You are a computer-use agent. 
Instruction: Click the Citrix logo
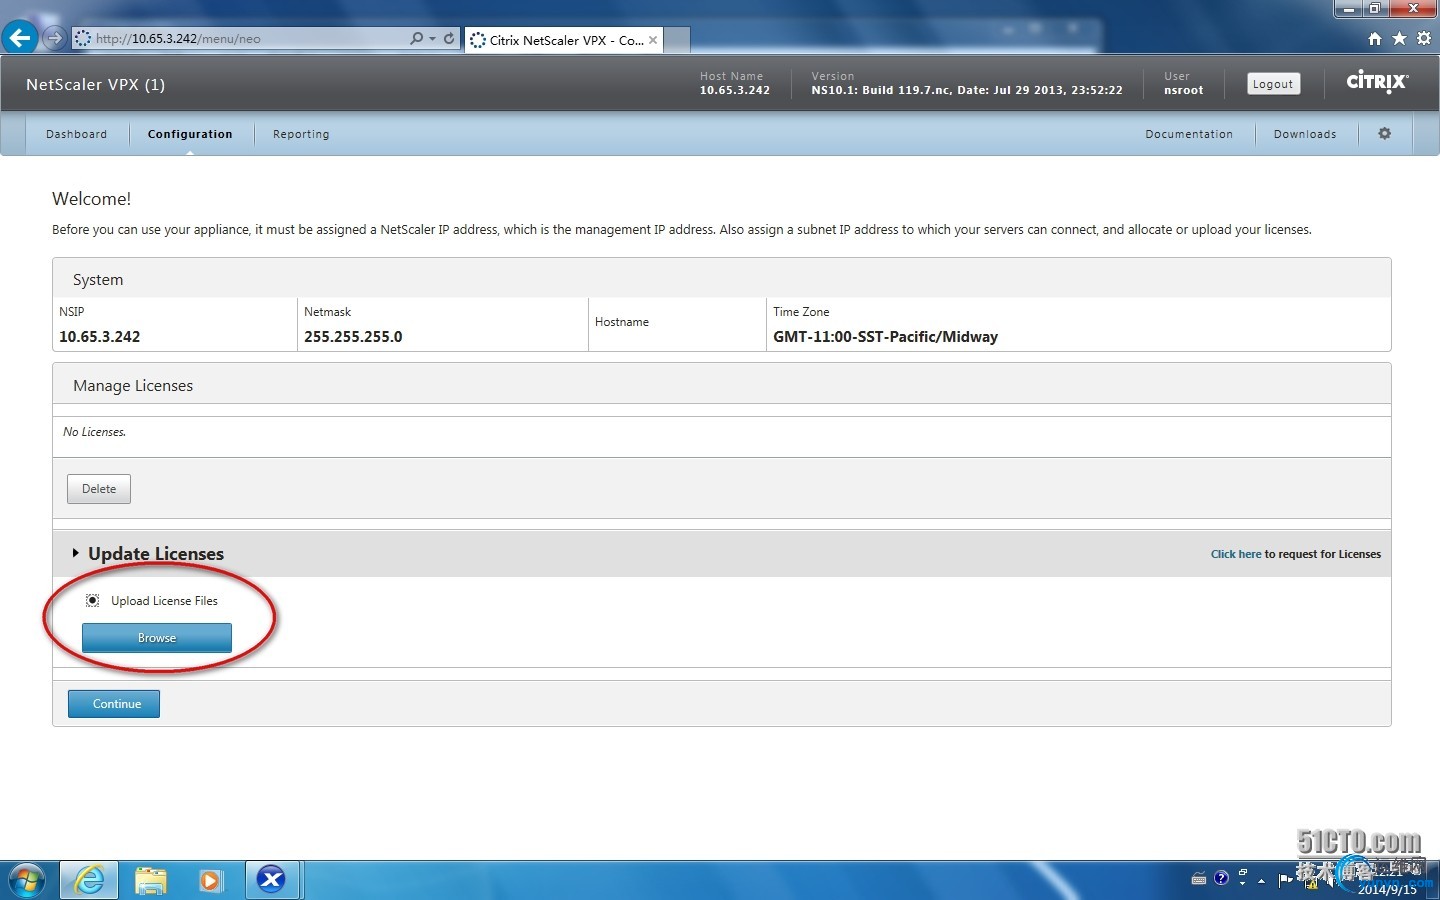(1377, 82)
